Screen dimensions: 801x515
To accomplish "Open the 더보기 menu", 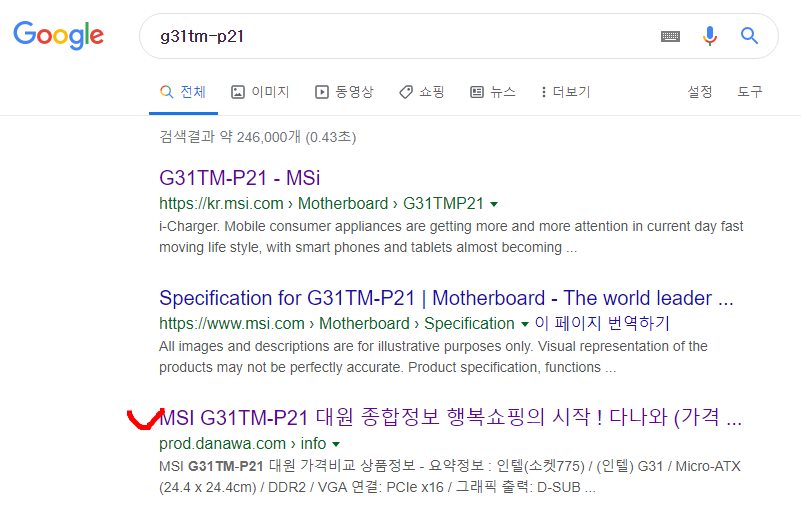I will tap(566, 92).
